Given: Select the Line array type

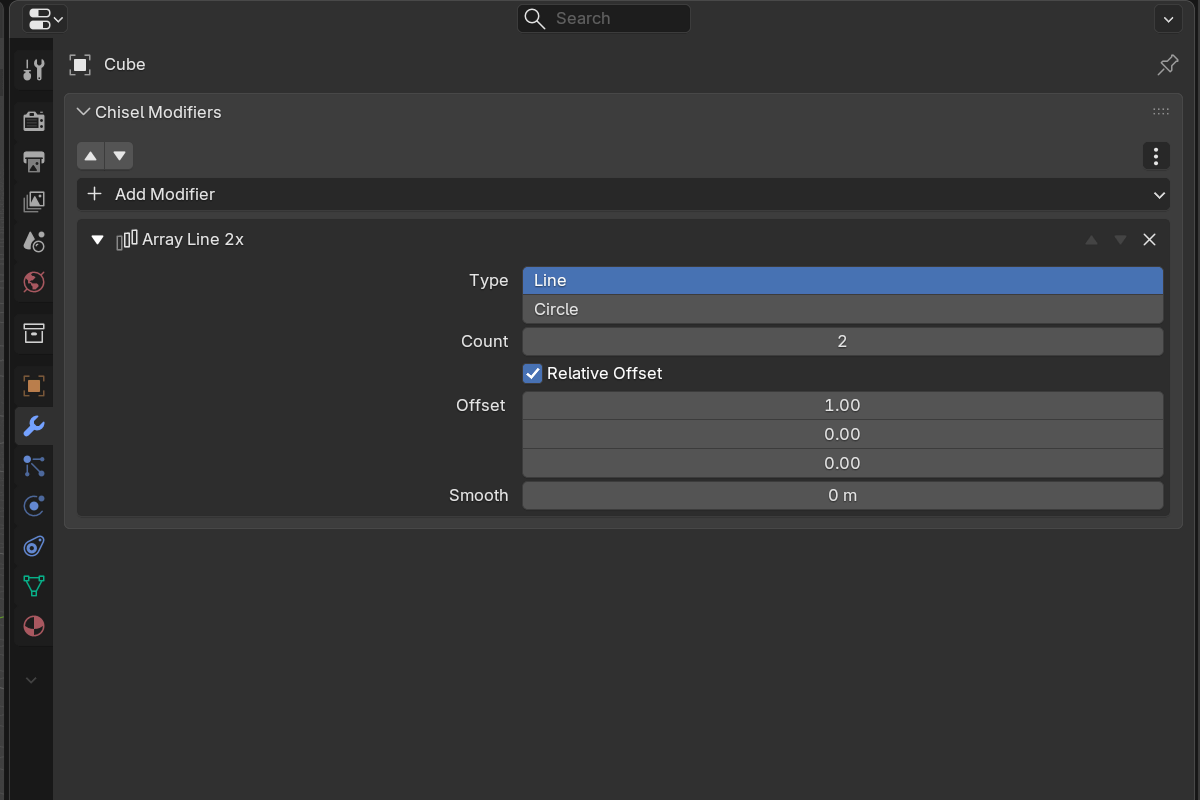Looking at the screenshot, I should point(843,281).
